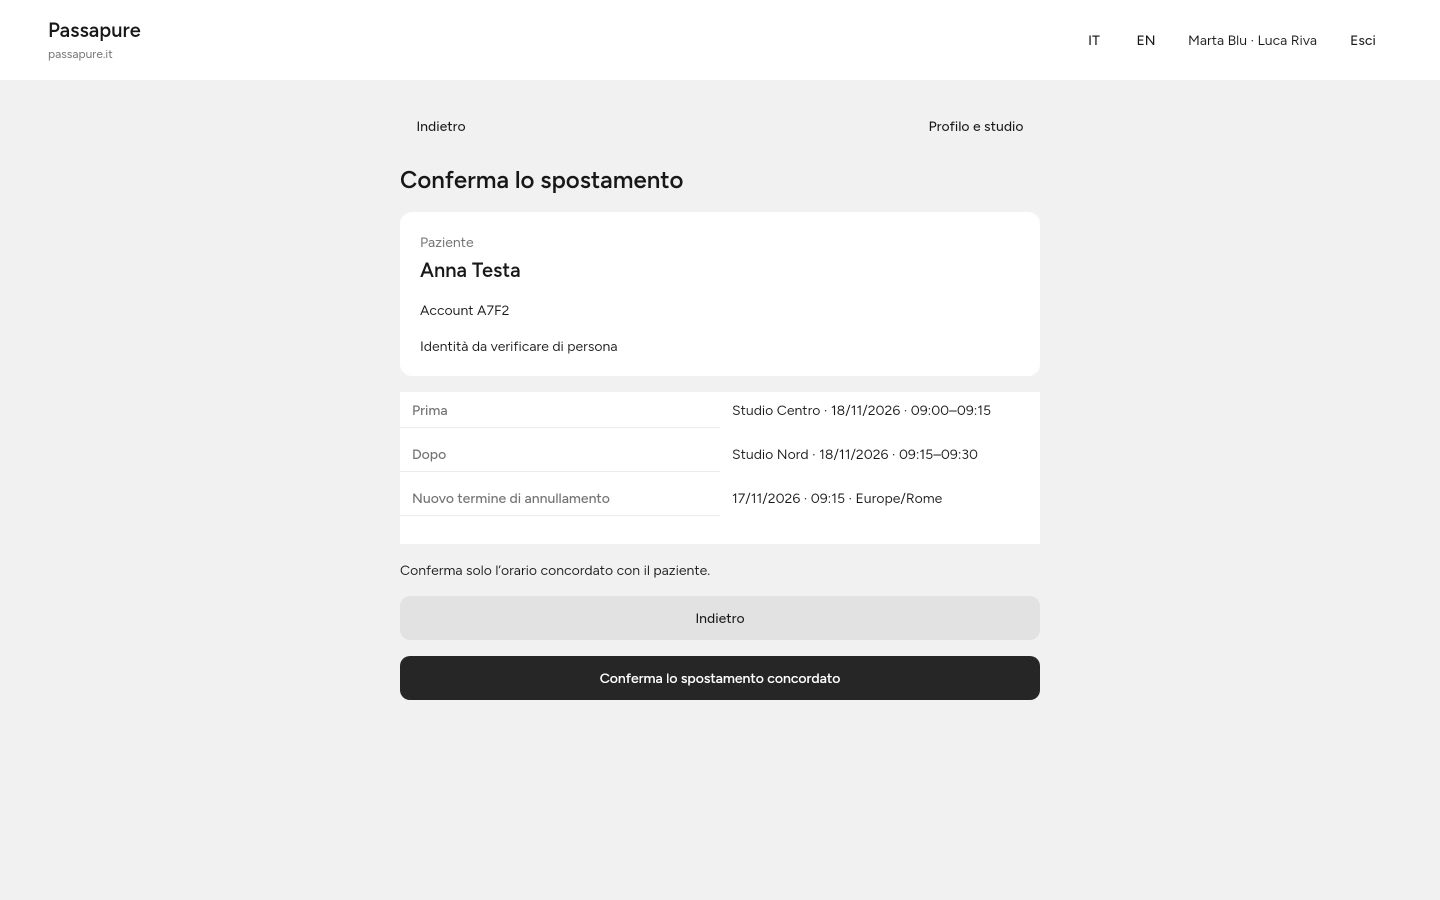Click the Passapure logo title
The width and height of the screenshot is (1440, 900).
(x=94, y=30)
